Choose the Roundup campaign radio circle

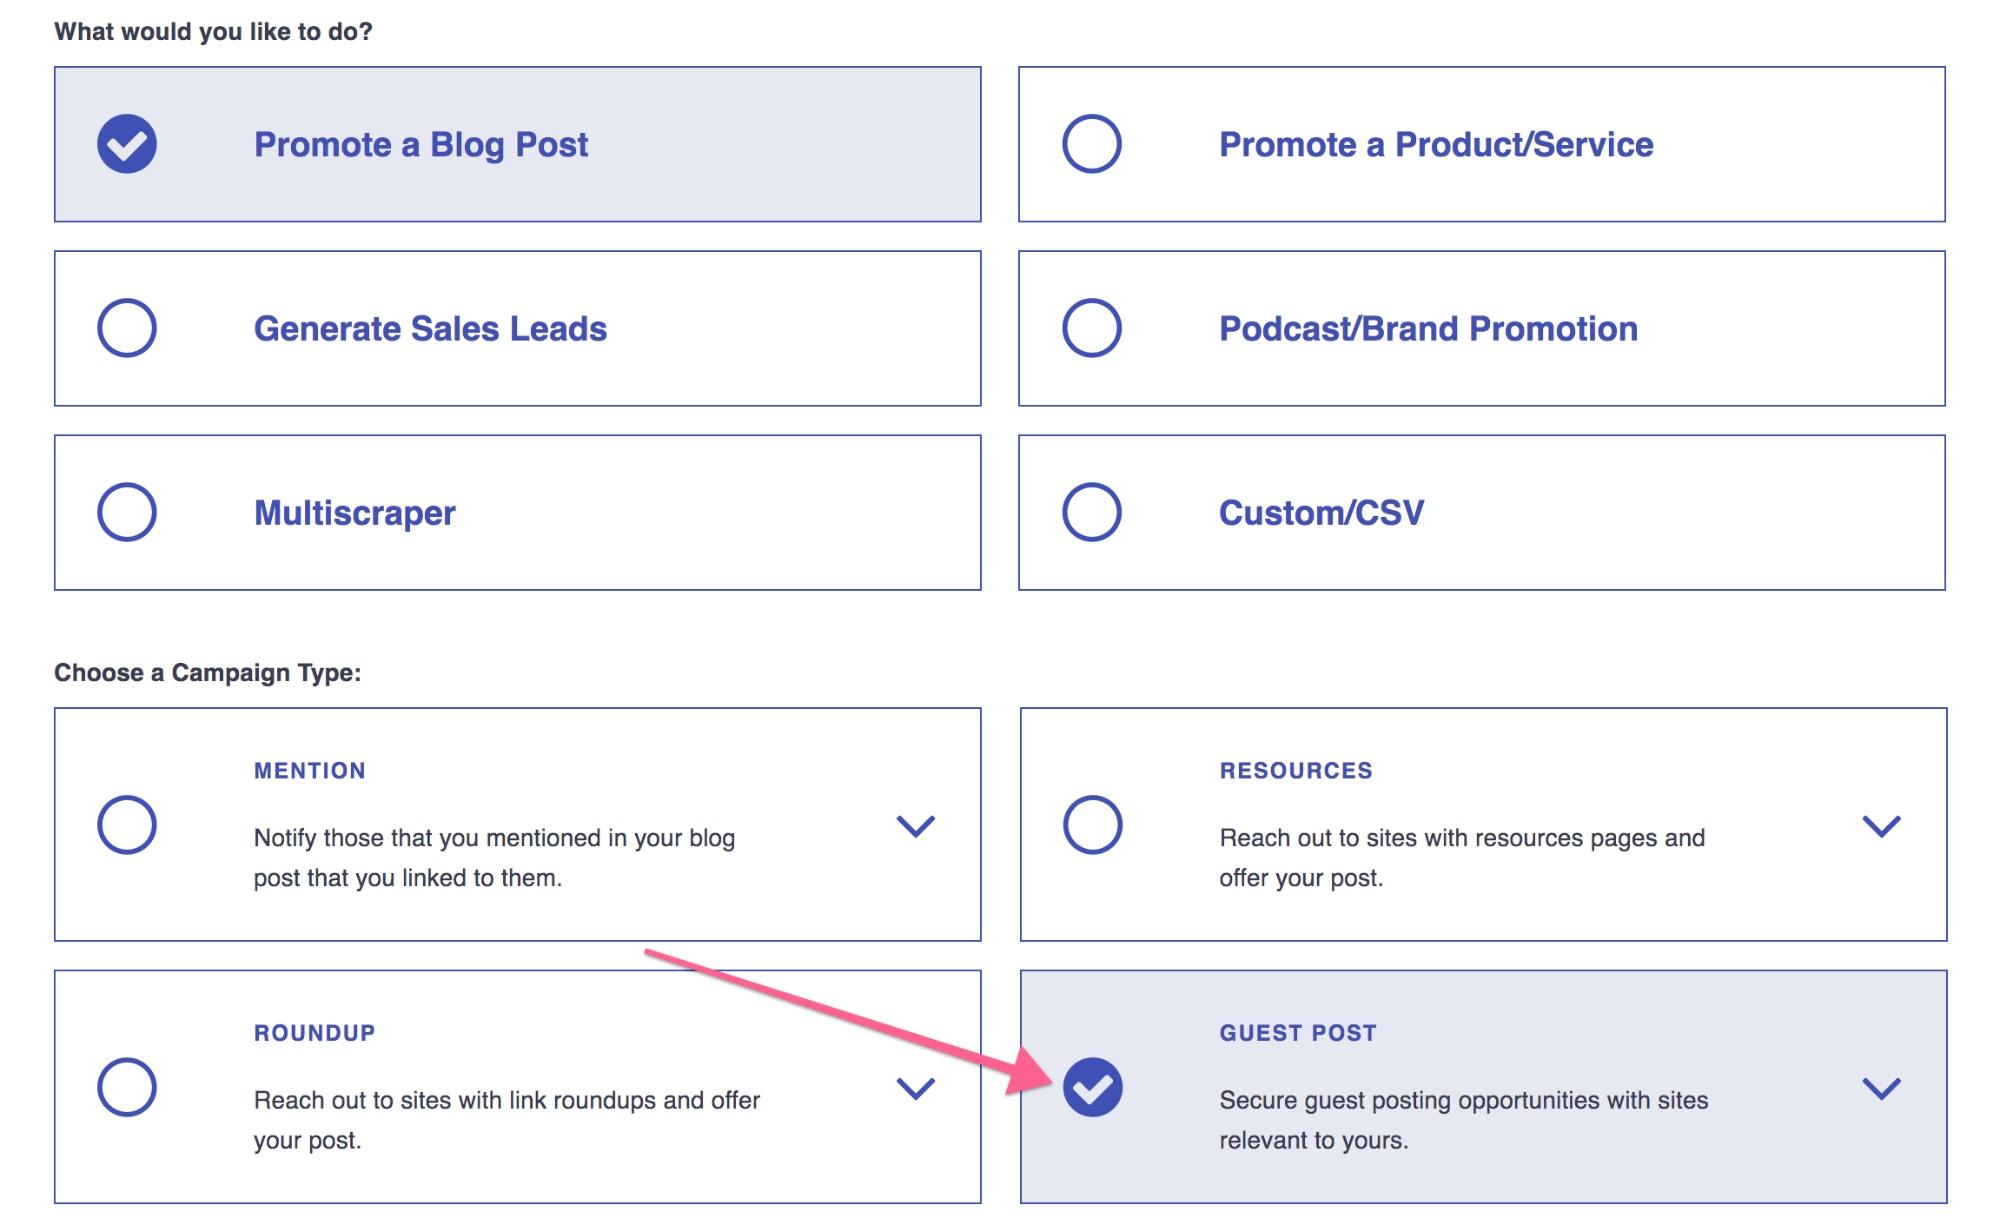tap(127, 1087)
